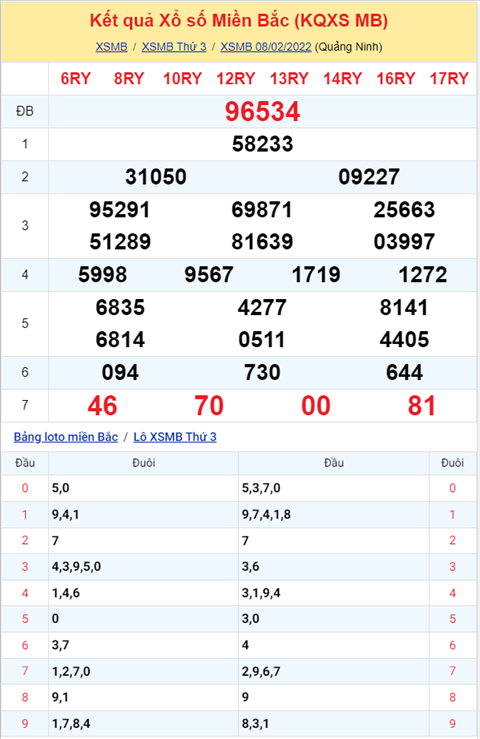480x739 pixels.
Task: Select ticket code 13RY
Action: 289,79
